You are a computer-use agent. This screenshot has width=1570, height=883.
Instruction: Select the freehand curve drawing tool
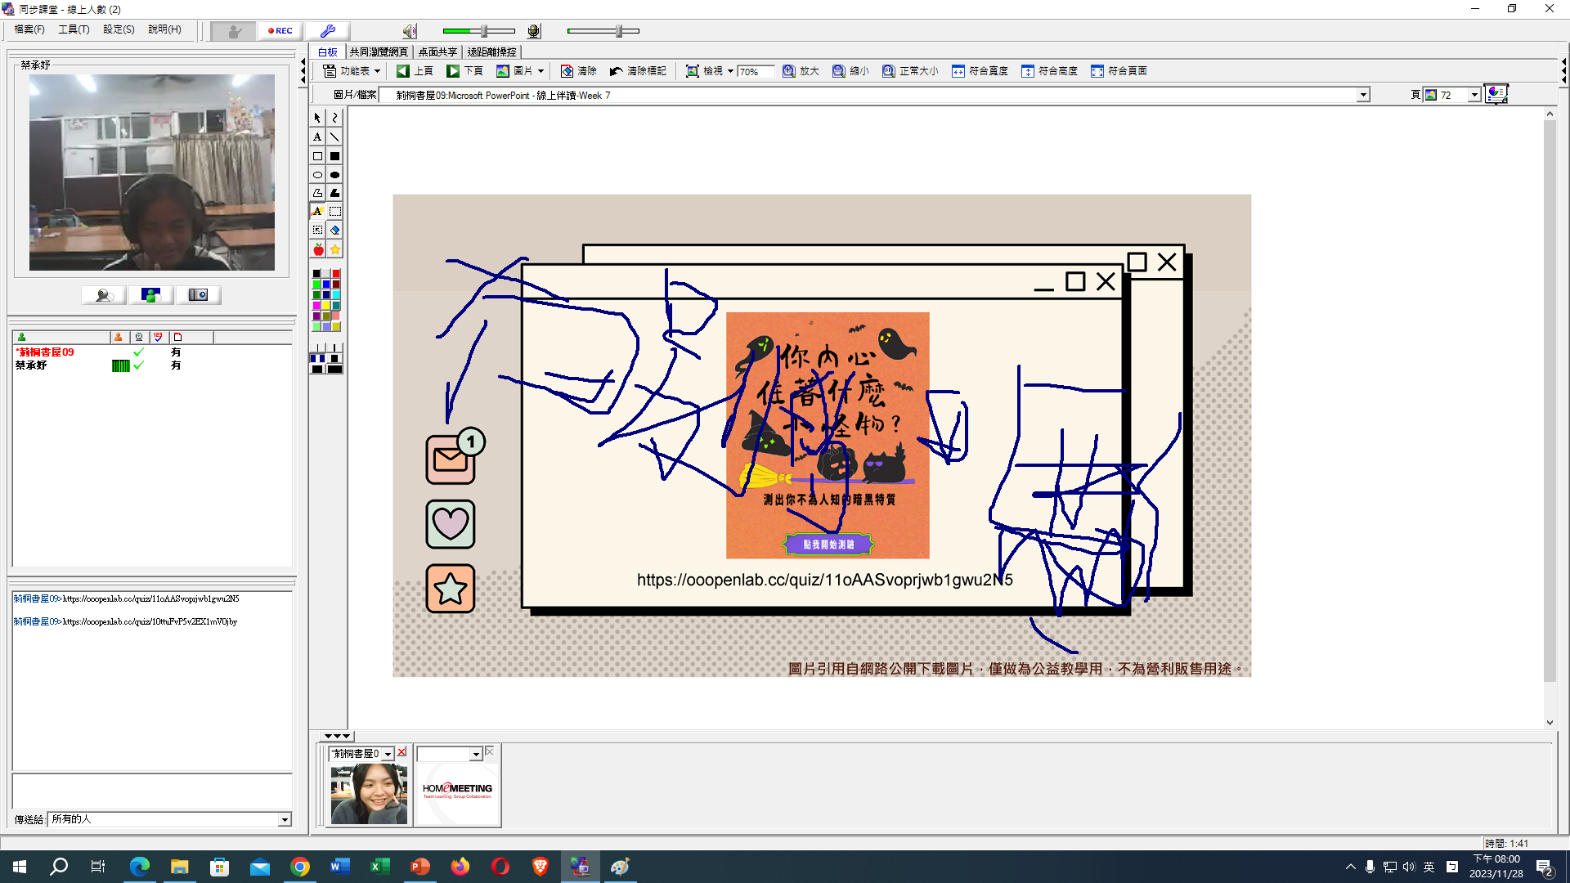pos(335,118)
